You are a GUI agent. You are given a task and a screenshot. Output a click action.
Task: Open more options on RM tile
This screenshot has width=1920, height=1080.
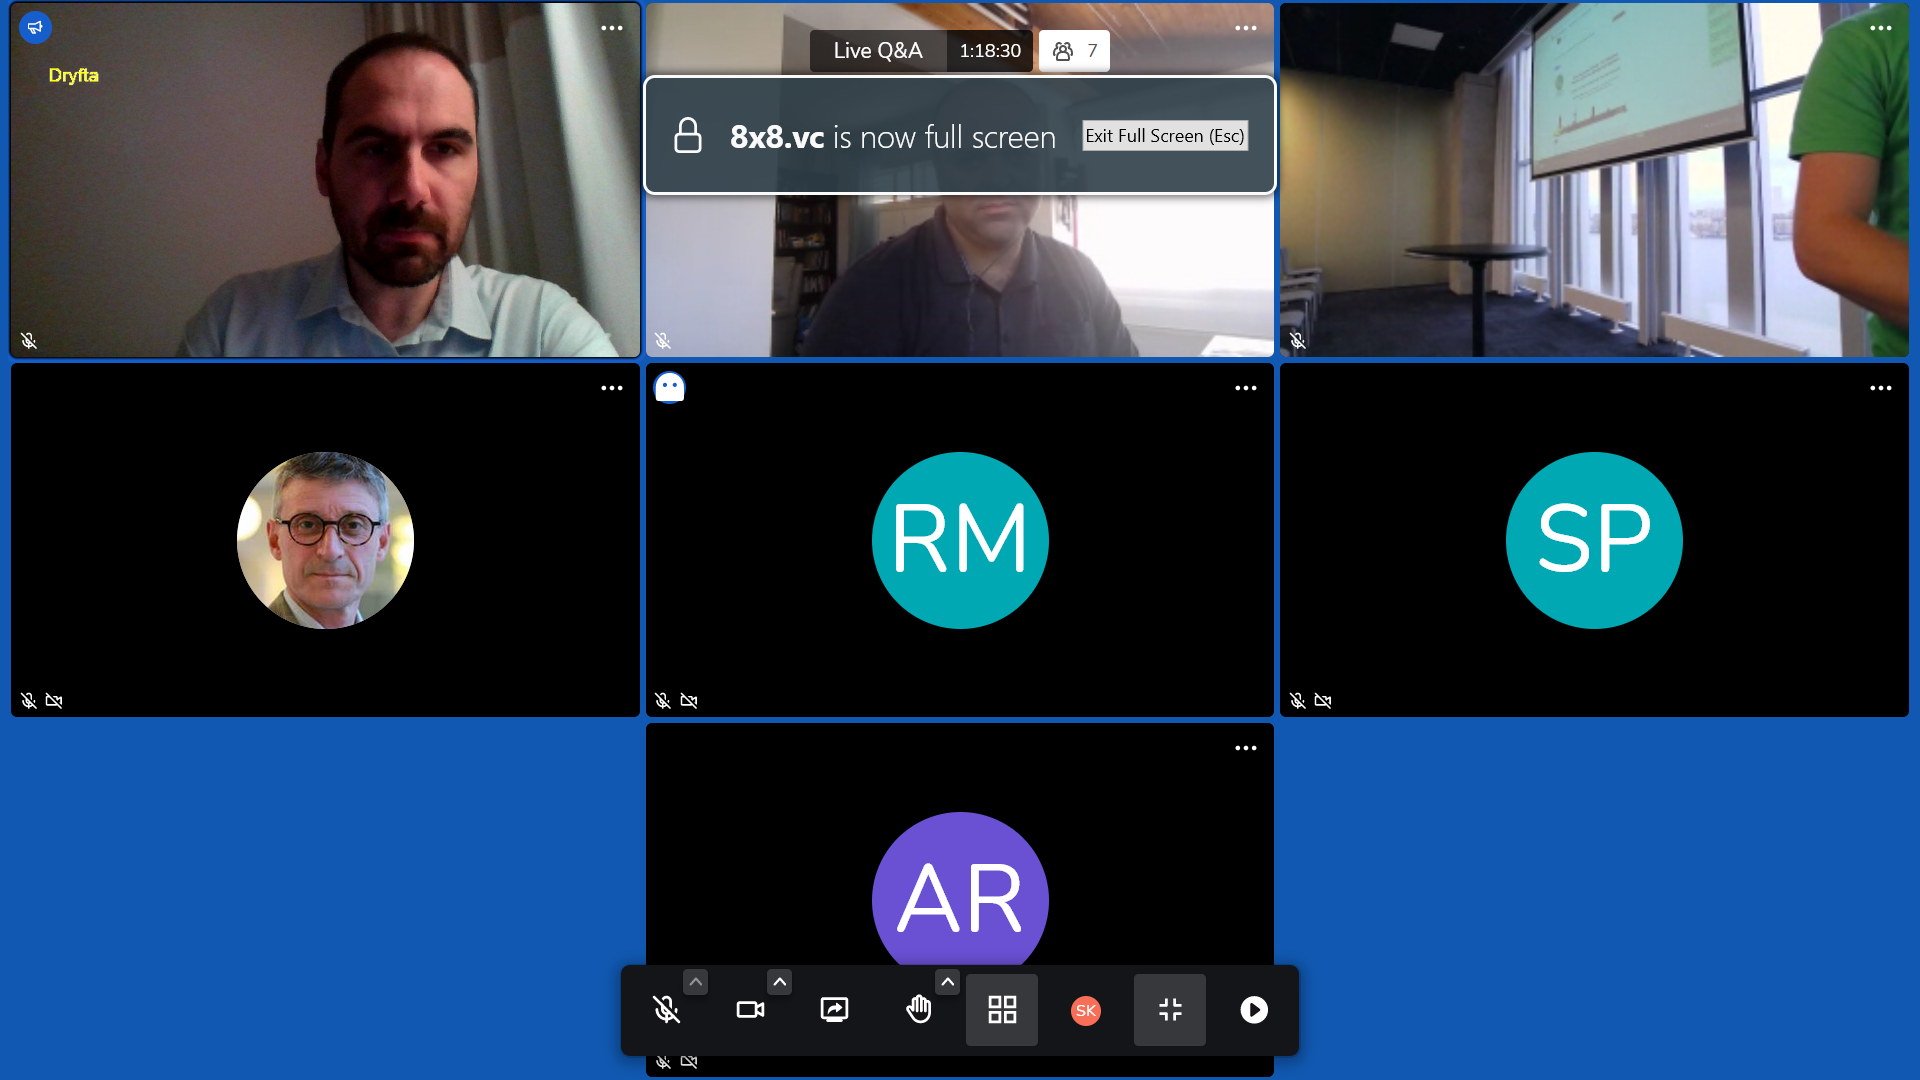(x=1246, y=388)
